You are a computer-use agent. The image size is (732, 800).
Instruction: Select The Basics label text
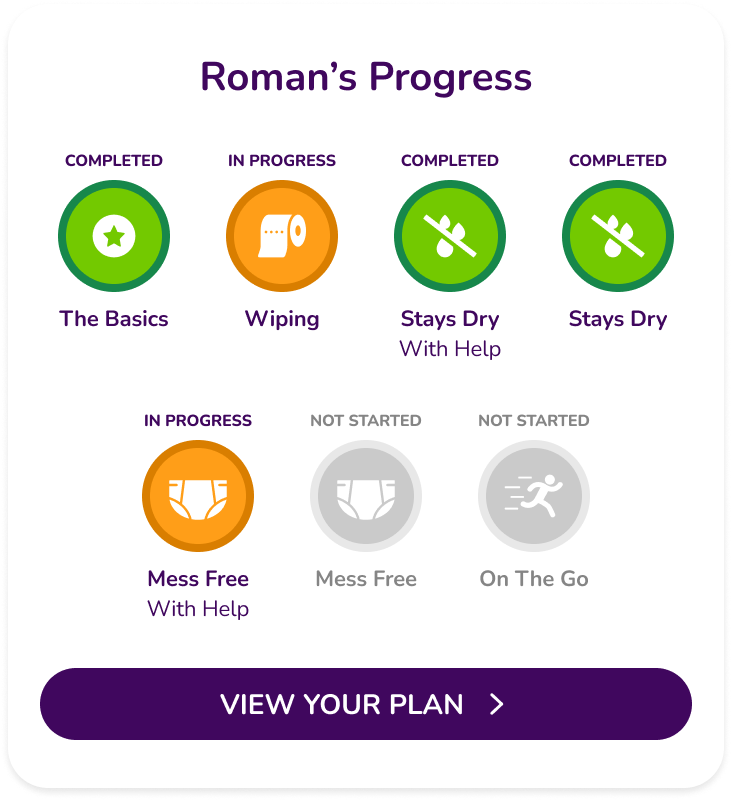114,319
